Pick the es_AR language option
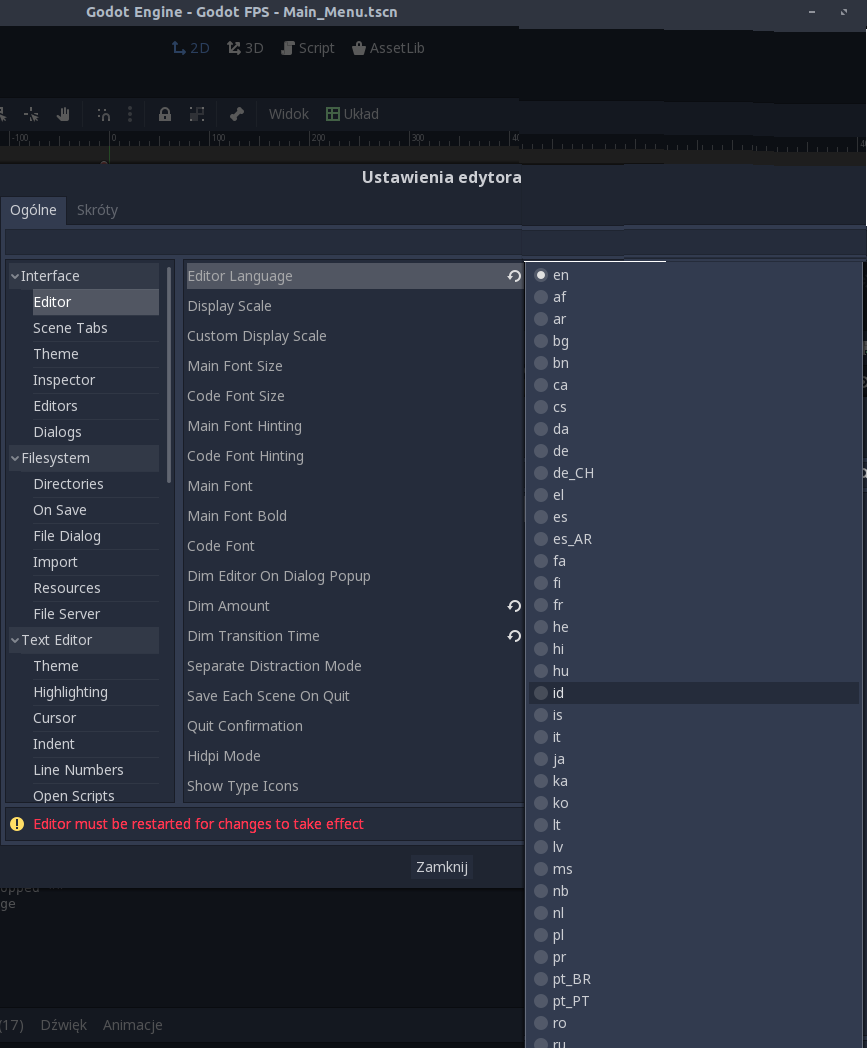The height and width of the screenshot is (1048, 867). [x=694, y=539]
